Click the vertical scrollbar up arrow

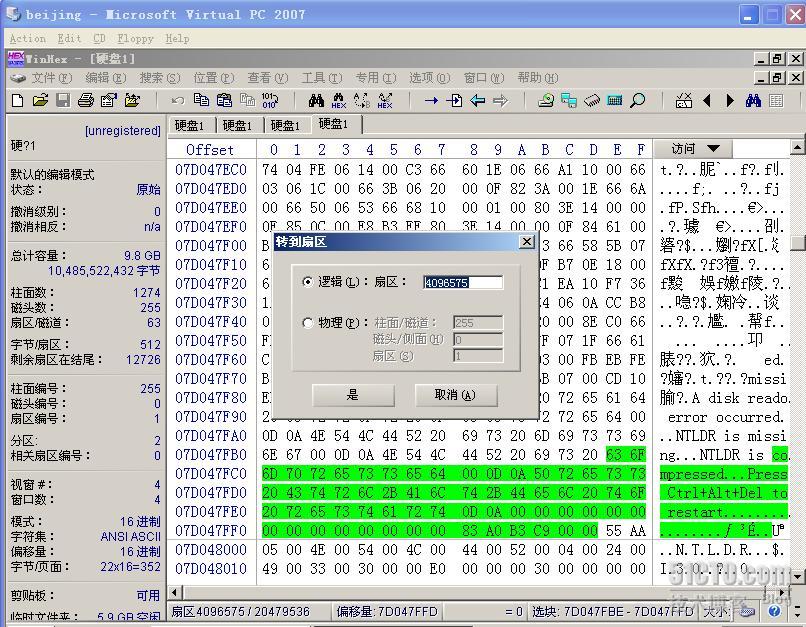point(797,148)
